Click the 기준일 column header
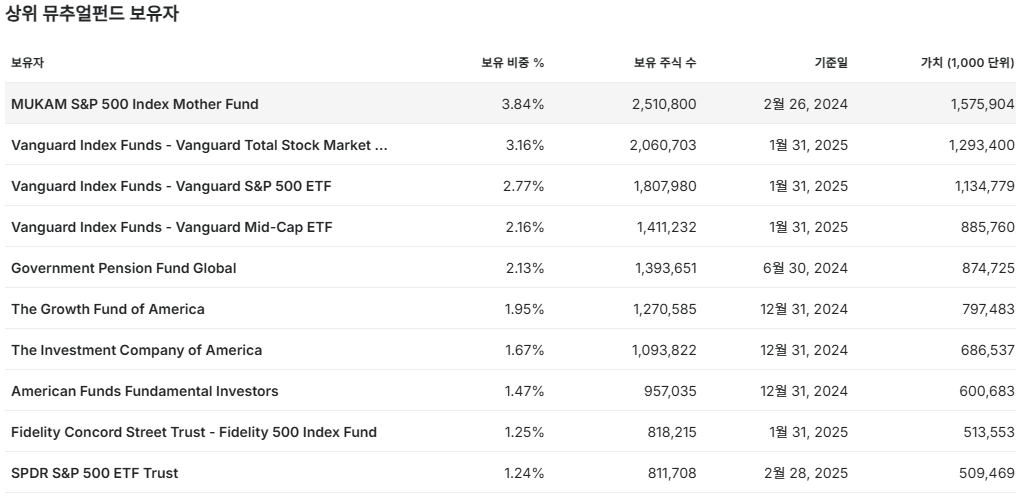The width and height of the screenshot is (1021, 497). point(832,63)
